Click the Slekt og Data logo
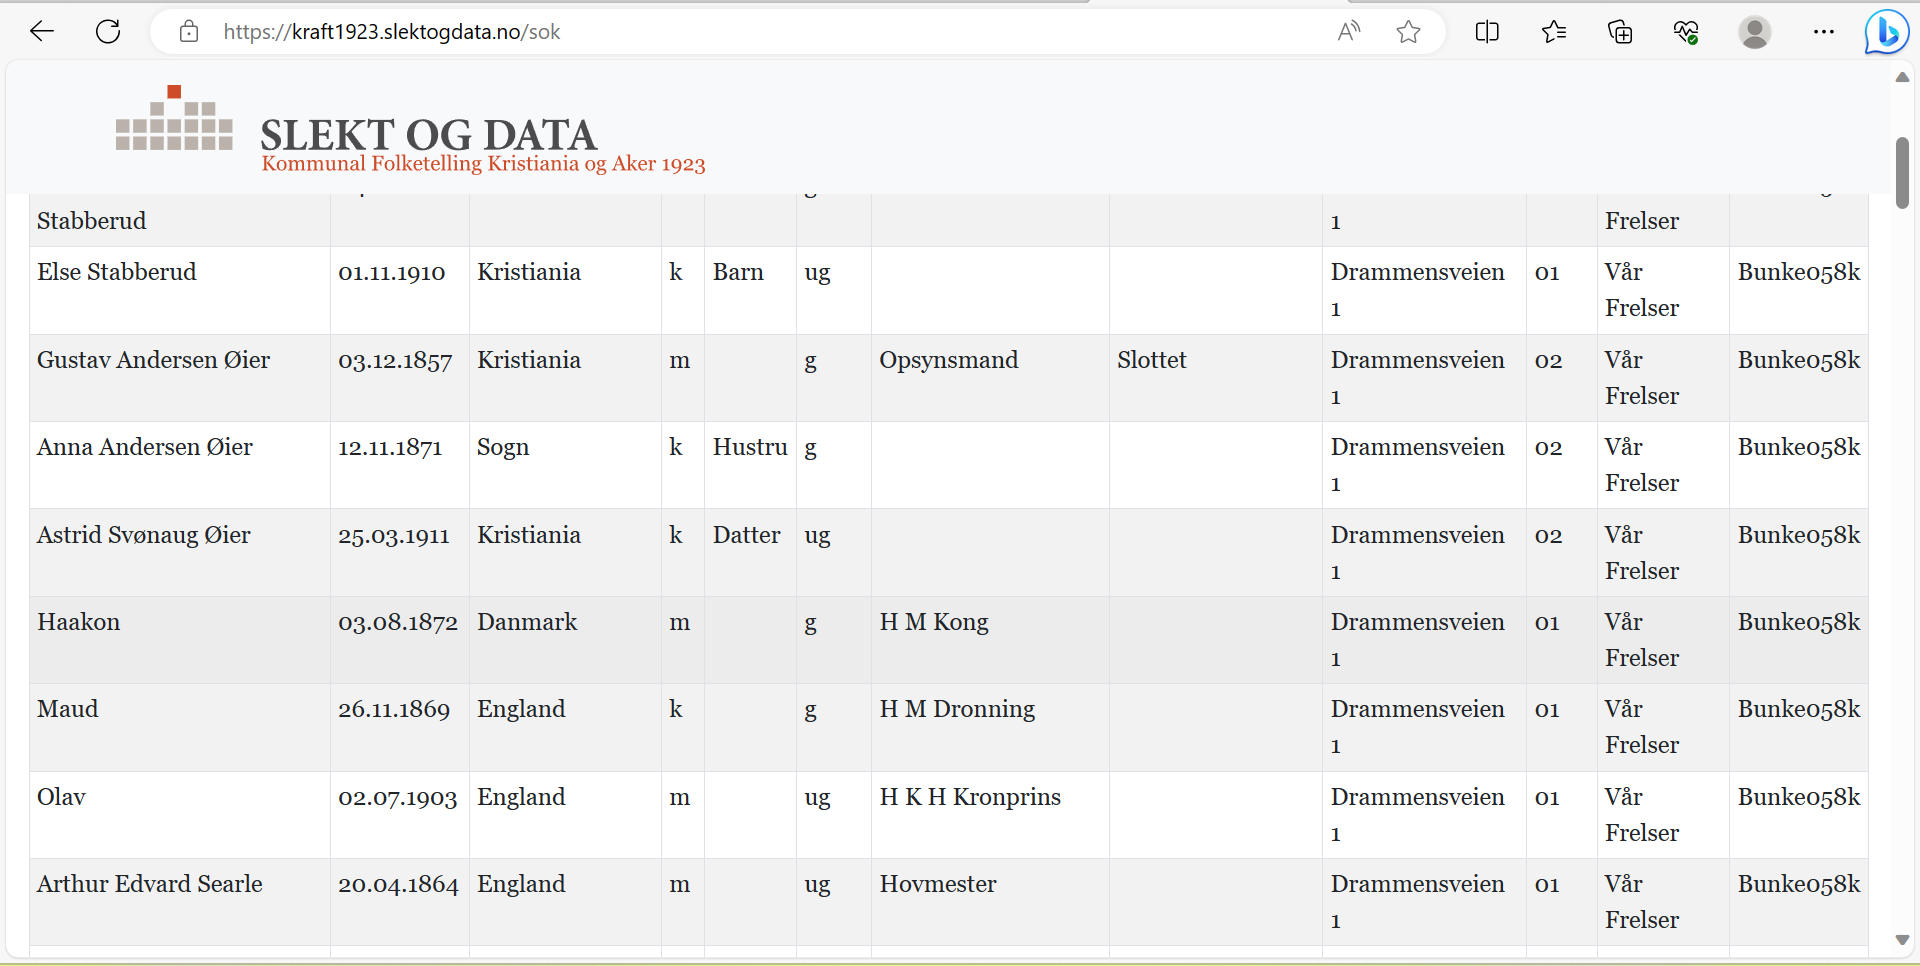The image size is (1920, 966). pyautogui.click(x=174, y=120)
